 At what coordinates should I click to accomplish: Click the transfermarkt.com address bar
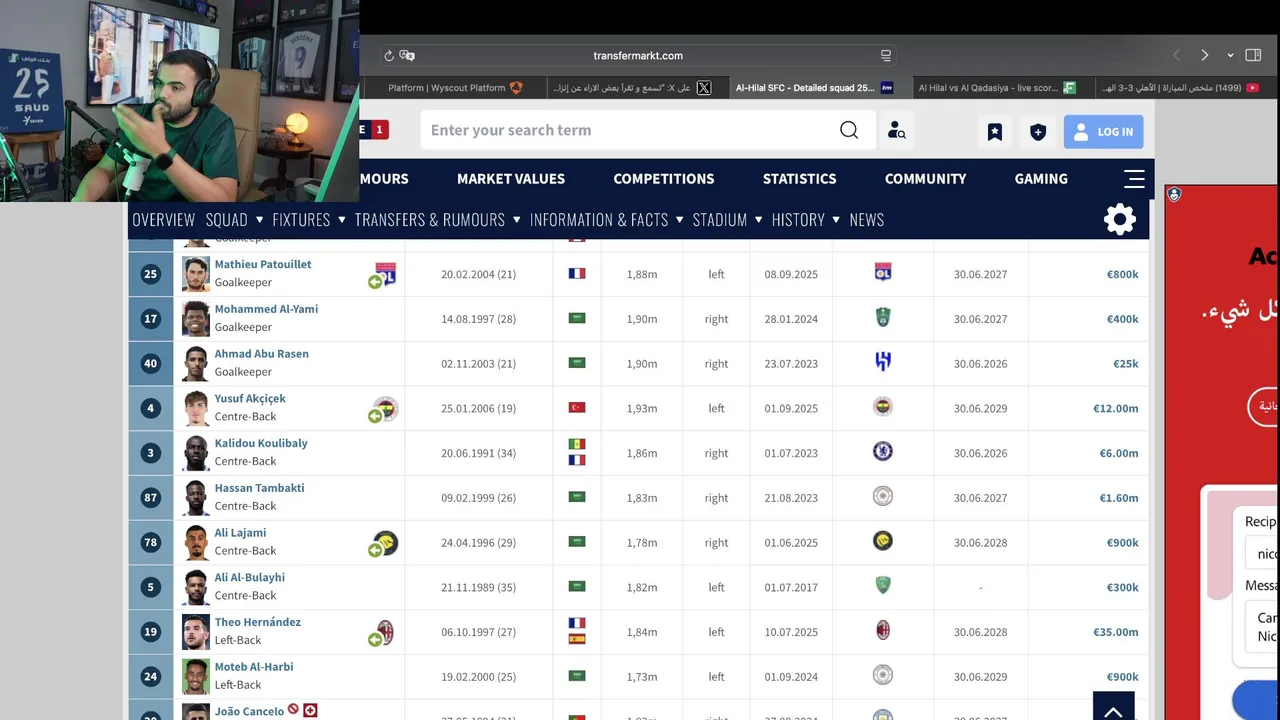(x=637, y=56)
